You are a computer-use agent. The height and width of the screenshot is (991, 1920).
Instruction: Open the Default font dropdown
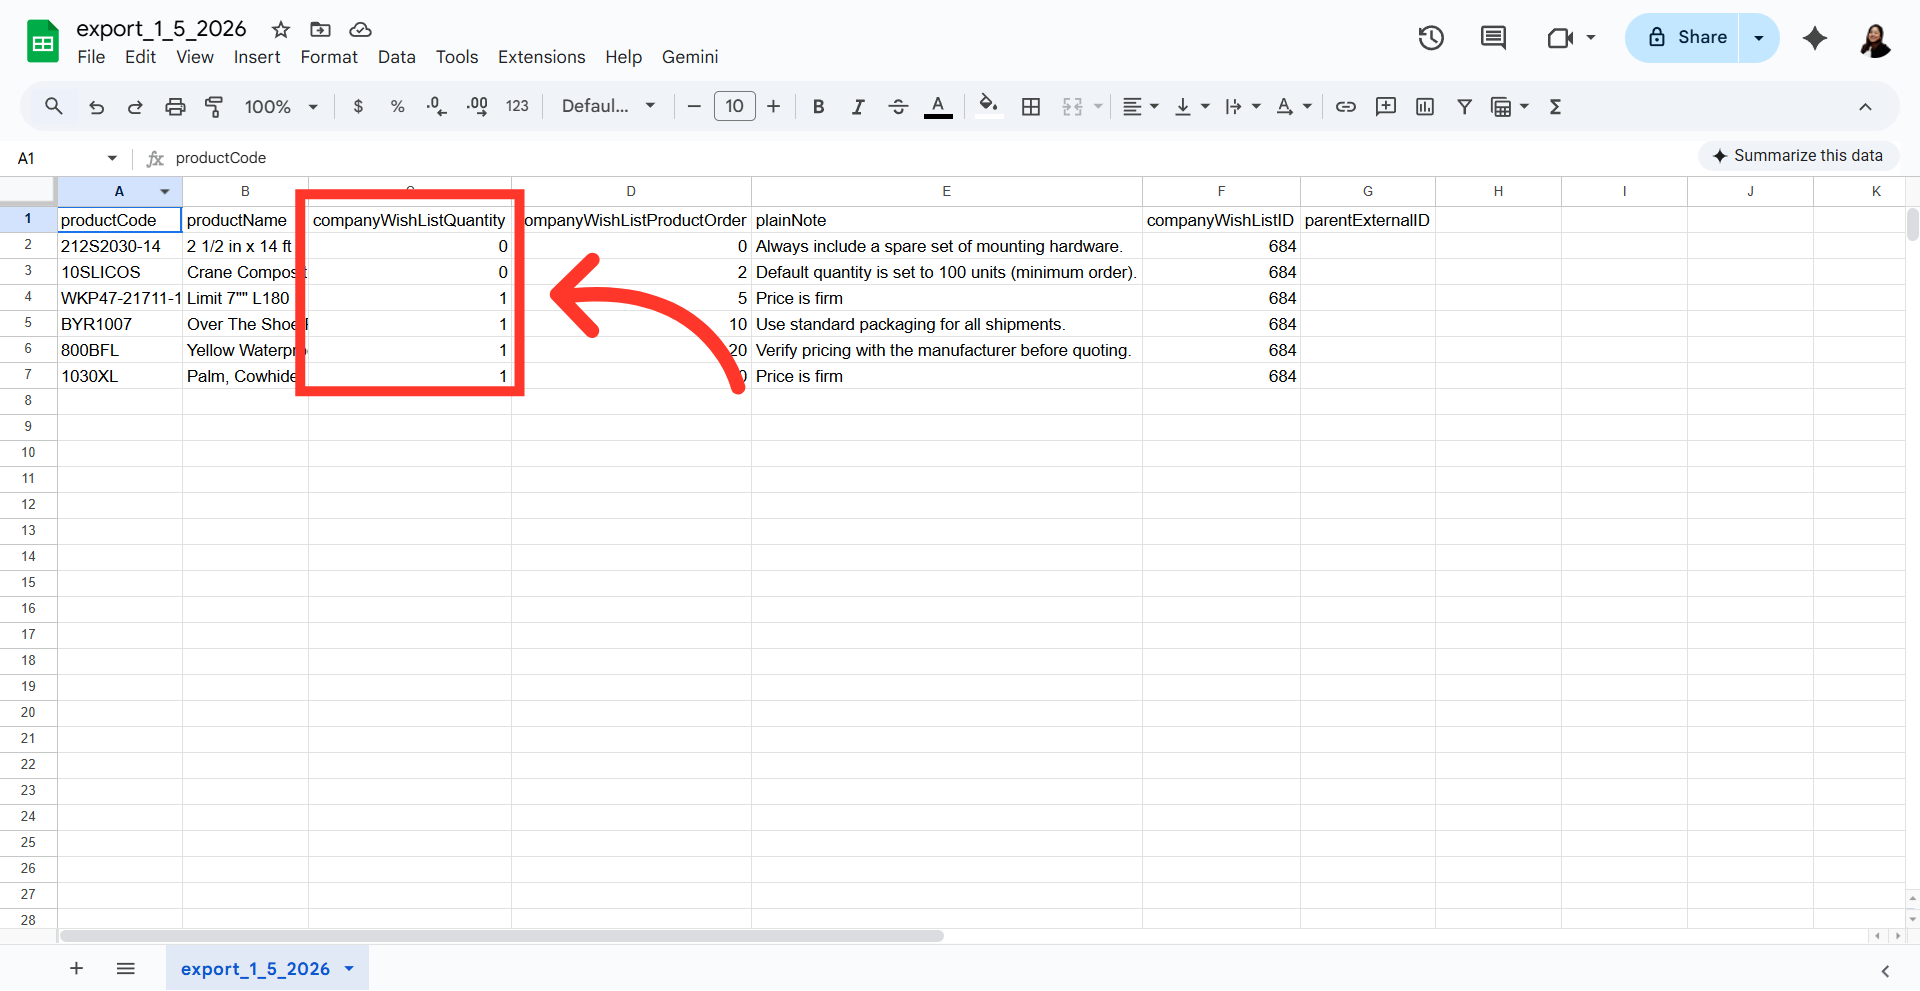[608, 106]
